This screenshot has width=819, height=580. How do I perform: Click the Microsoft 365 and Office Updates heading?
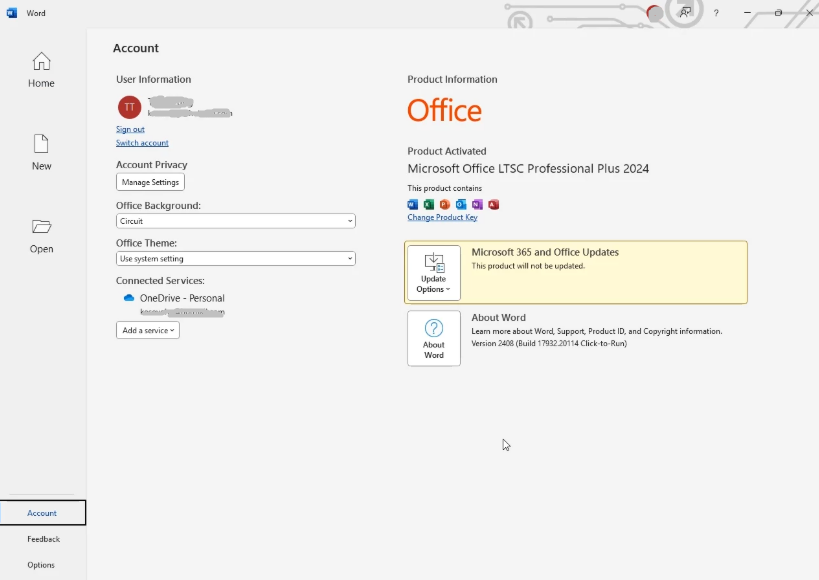click(545, 252)
